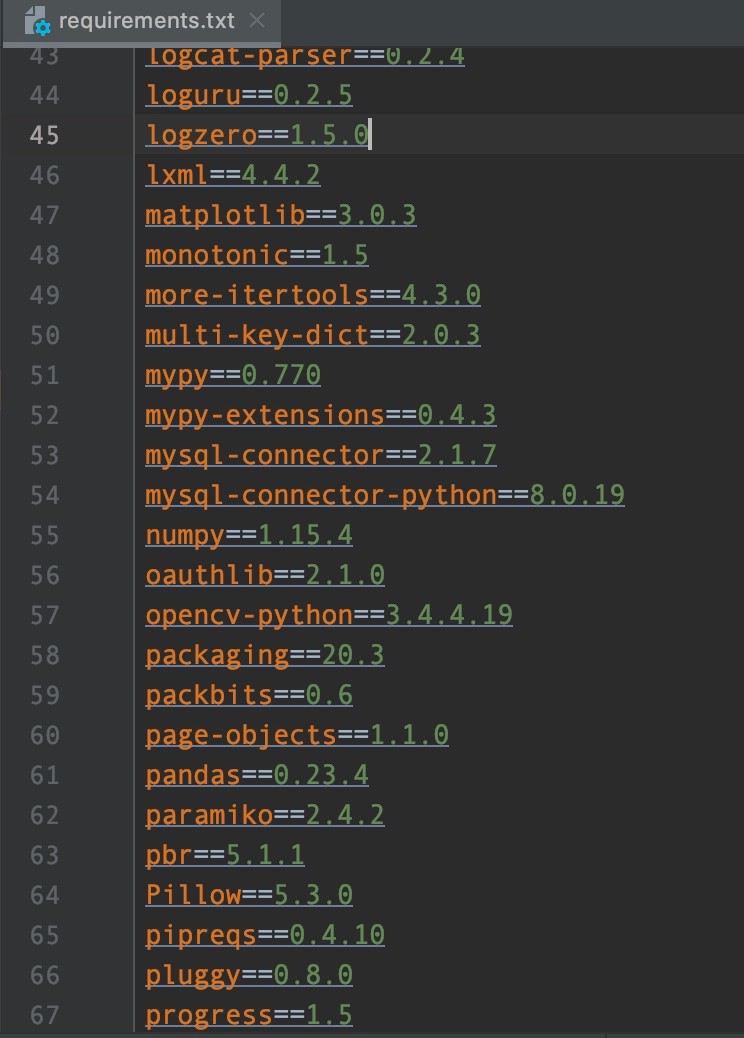744x1038 pixels.
Task: Click the pandas version 0.23.4
Action: click(320, 775)
